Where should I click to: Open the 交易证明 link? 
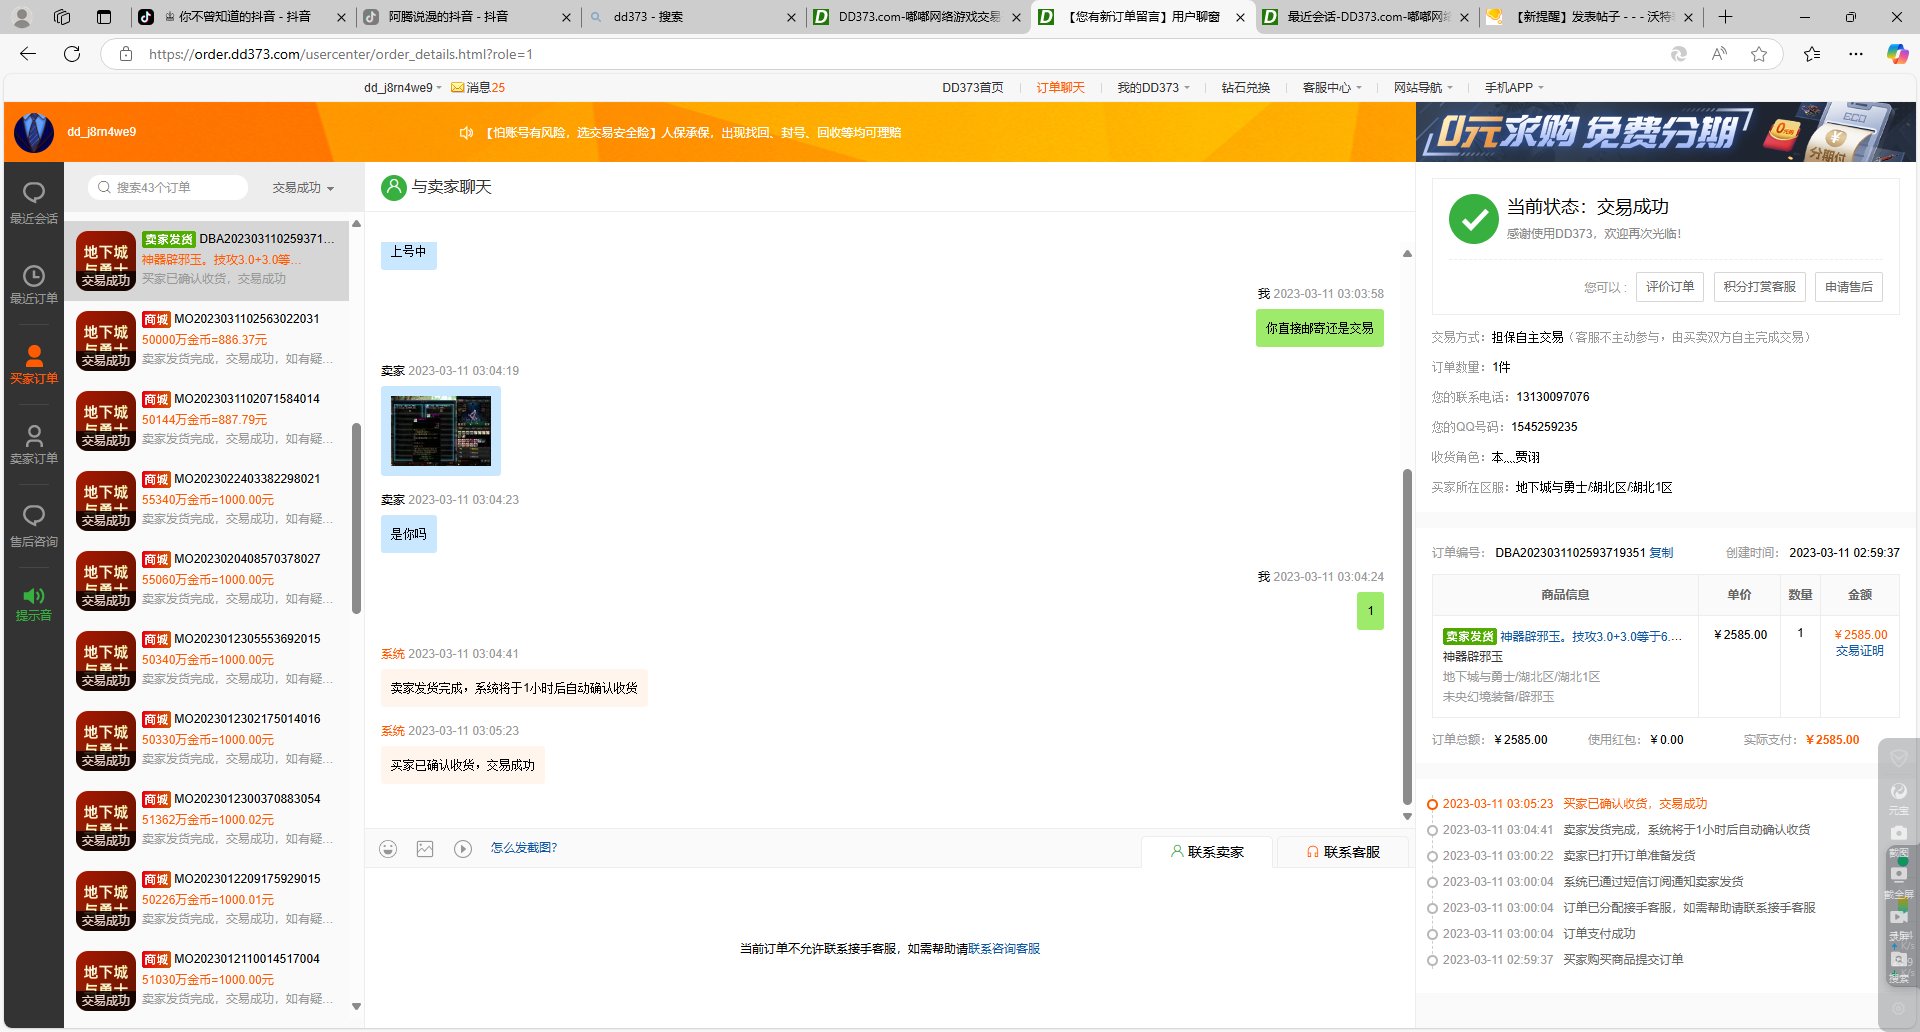(1860, 651)
